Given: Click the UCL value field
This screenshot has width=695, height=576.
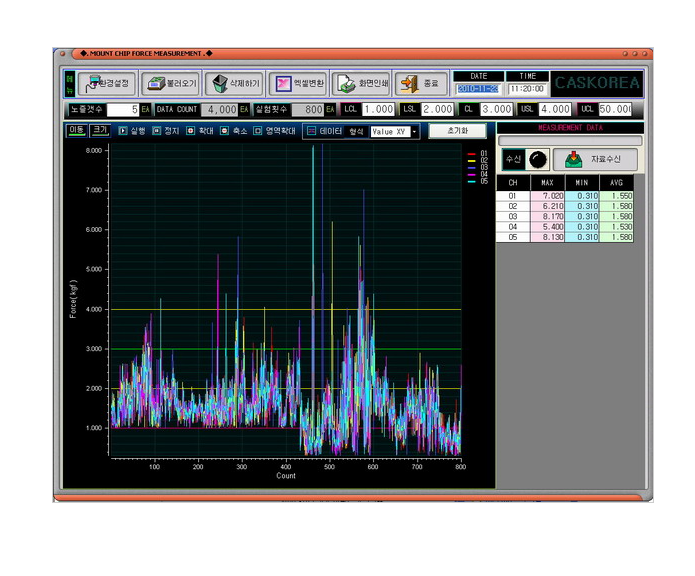Looking at the screenshot, I should coord(615,109).
